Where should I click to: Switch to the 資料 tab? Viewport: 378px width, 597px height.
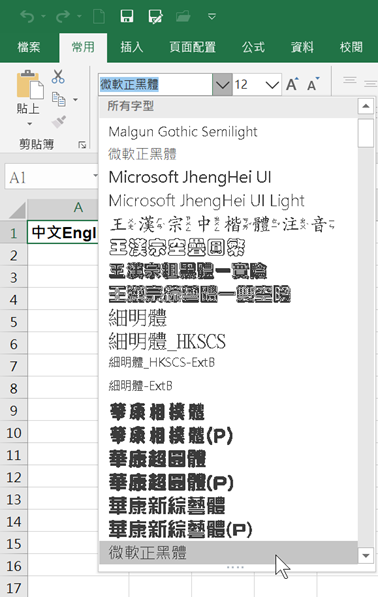click(302, 47)
